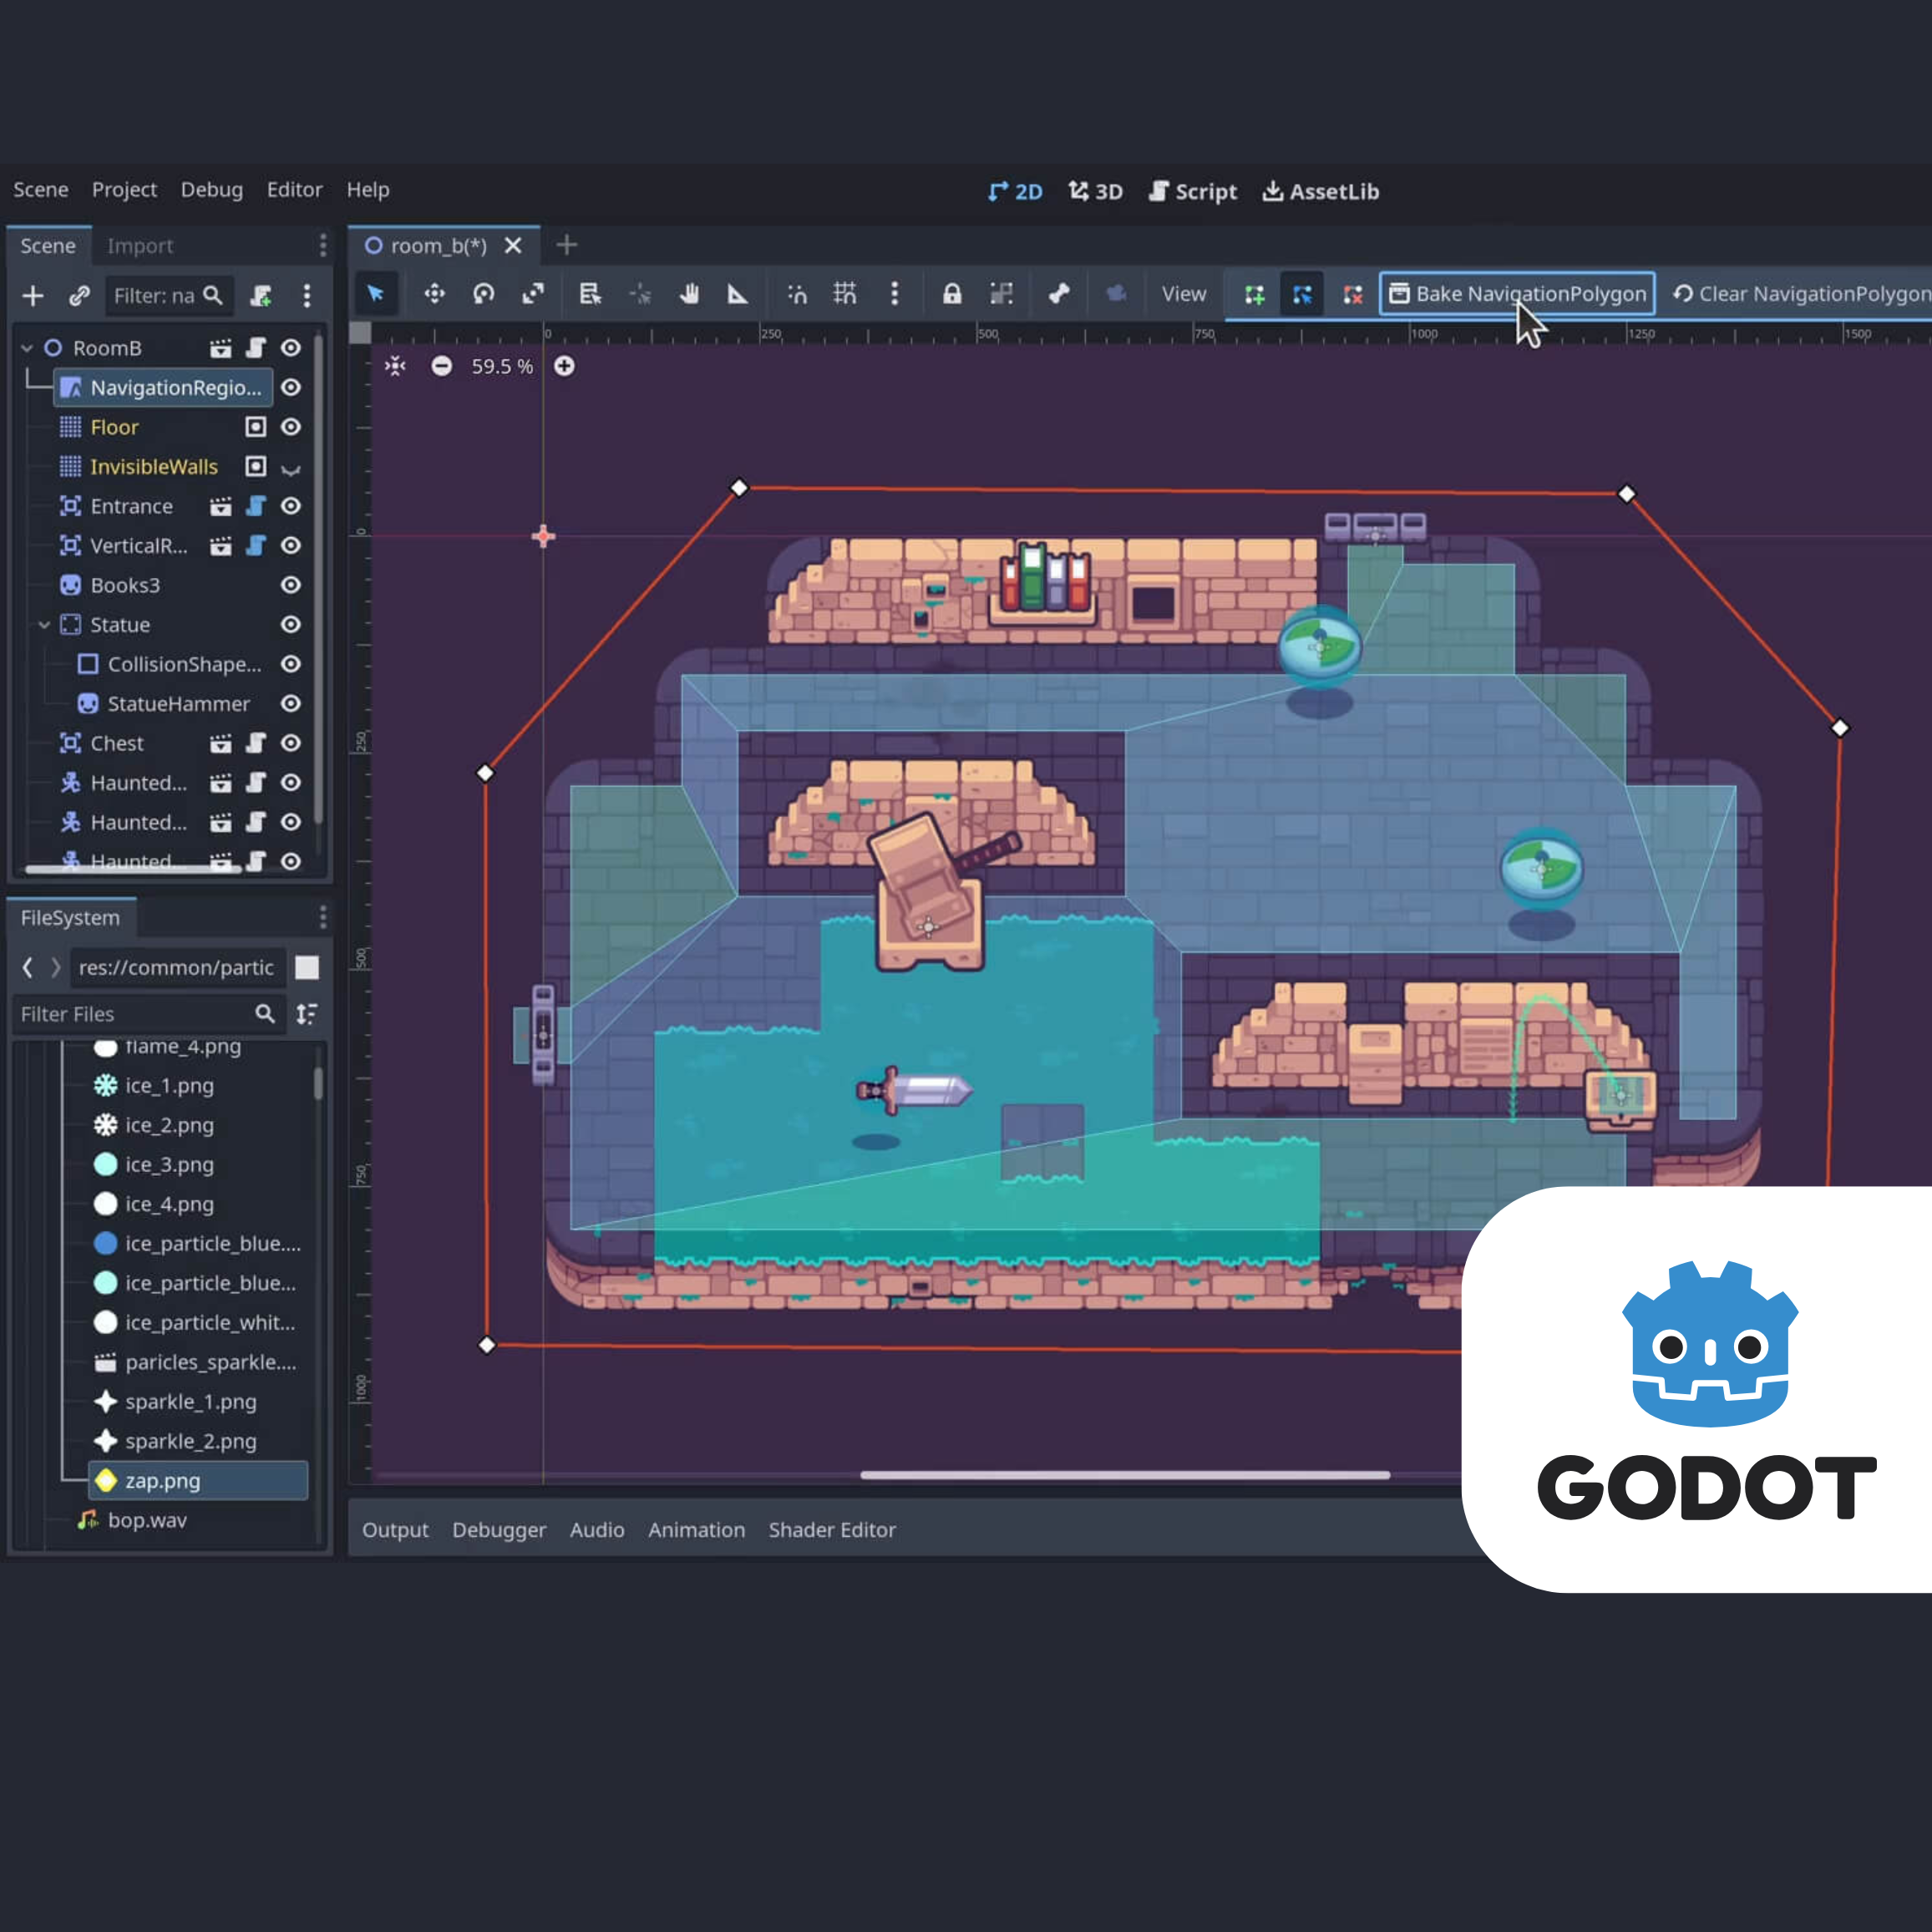Zoom out with minus button
The height and width of the screenshot is (1932, 1932).
coord(441,367)
